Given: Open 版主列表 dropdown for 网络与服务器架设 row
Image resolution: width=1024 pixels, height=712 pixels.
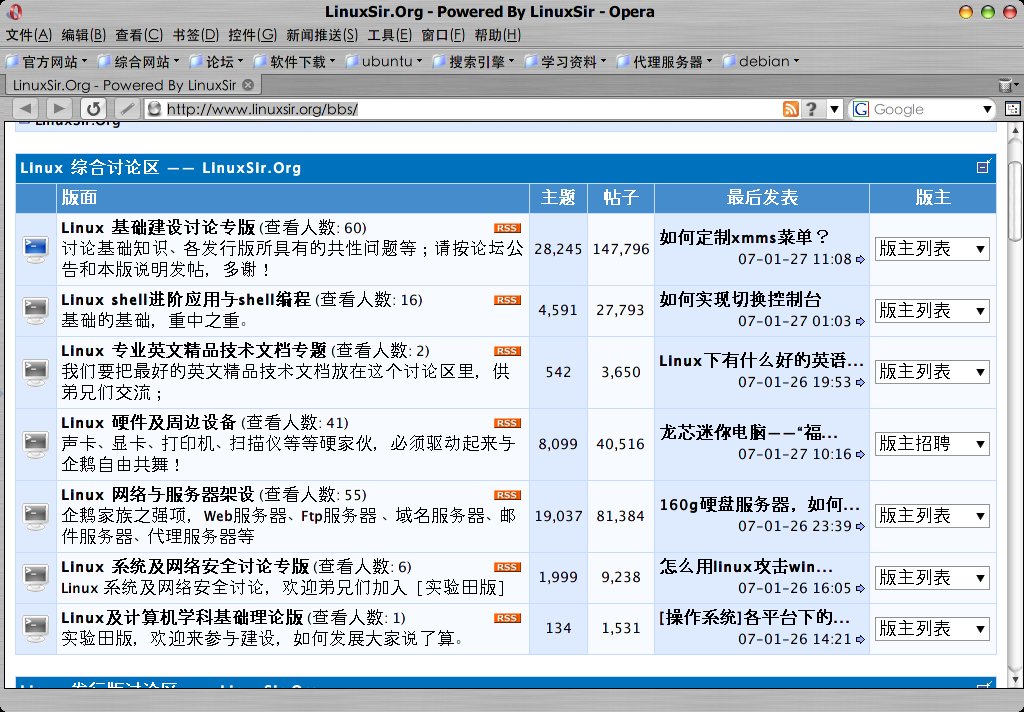Looking at the screenshot, I should (932, 515).
